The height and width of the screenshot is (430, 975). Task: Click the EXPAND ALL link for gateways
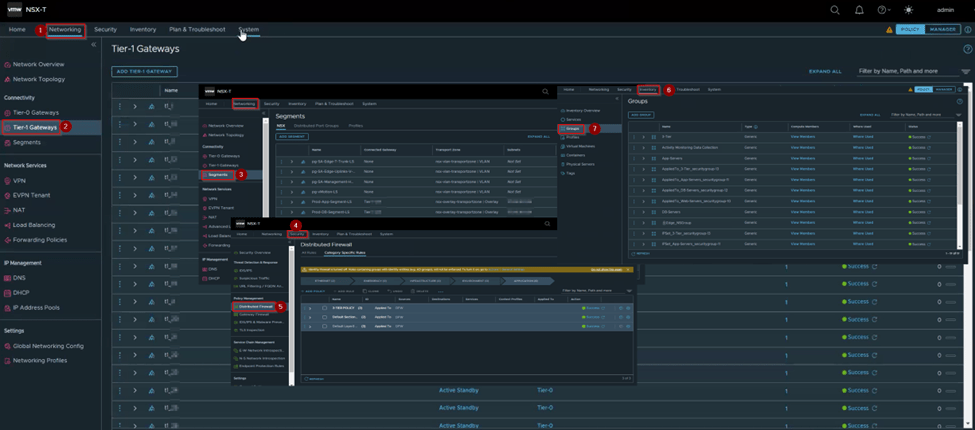click(x=824, y=72)
